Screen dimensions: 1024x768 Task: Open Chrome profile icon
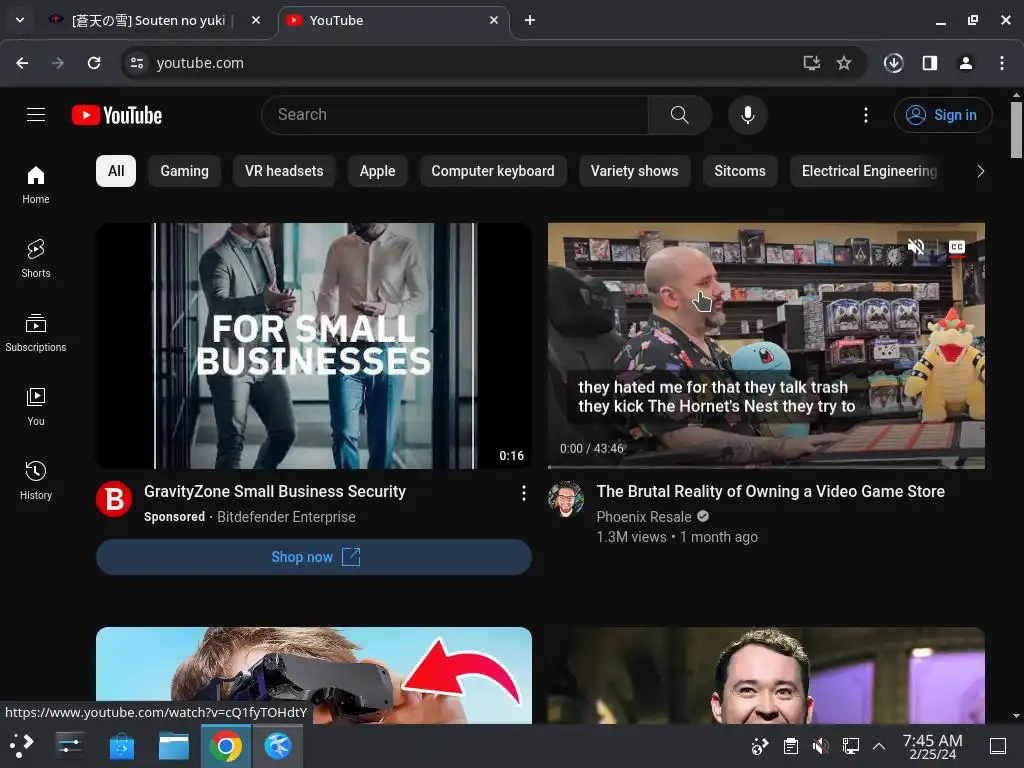[x=966, y=63]
